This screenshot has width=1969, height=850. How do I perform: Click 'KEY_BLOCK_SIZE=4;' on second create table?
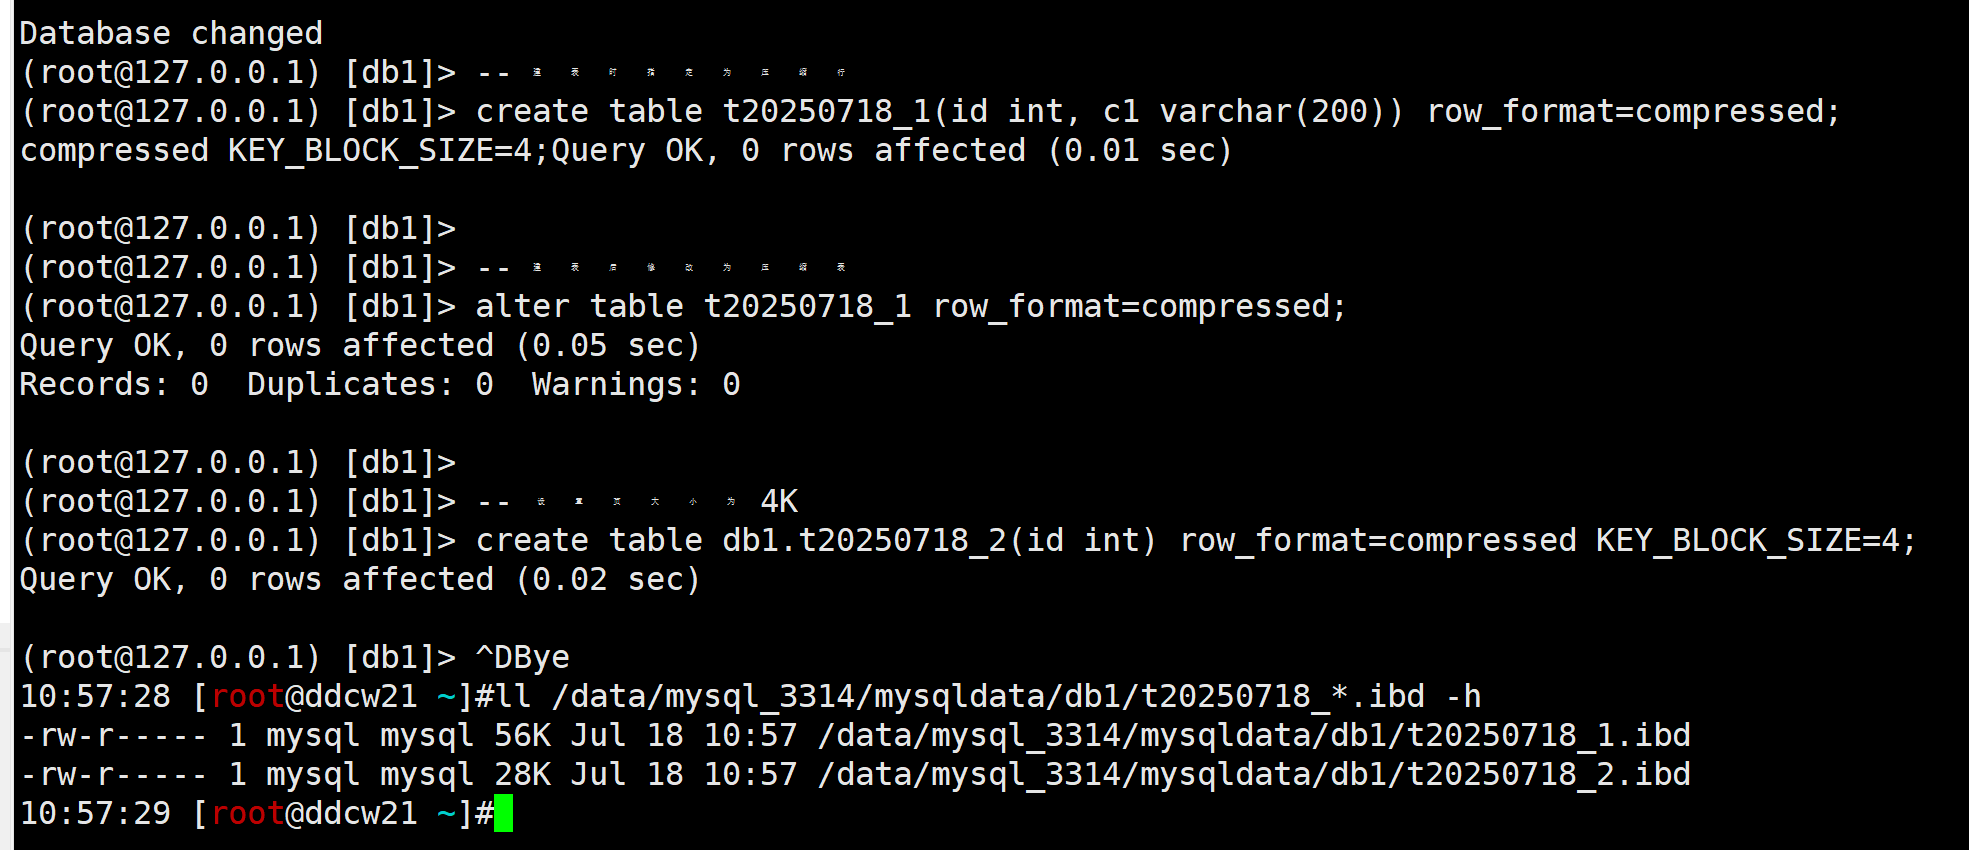[1755, 540]
